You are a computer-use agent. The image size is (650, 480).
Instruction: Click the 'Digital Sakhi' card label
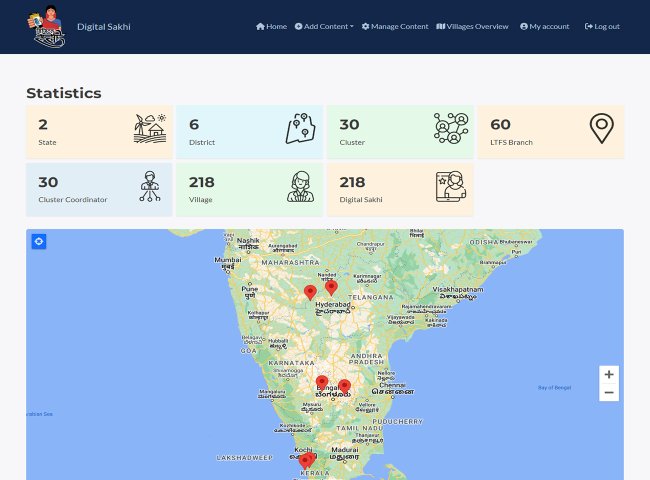361,199
